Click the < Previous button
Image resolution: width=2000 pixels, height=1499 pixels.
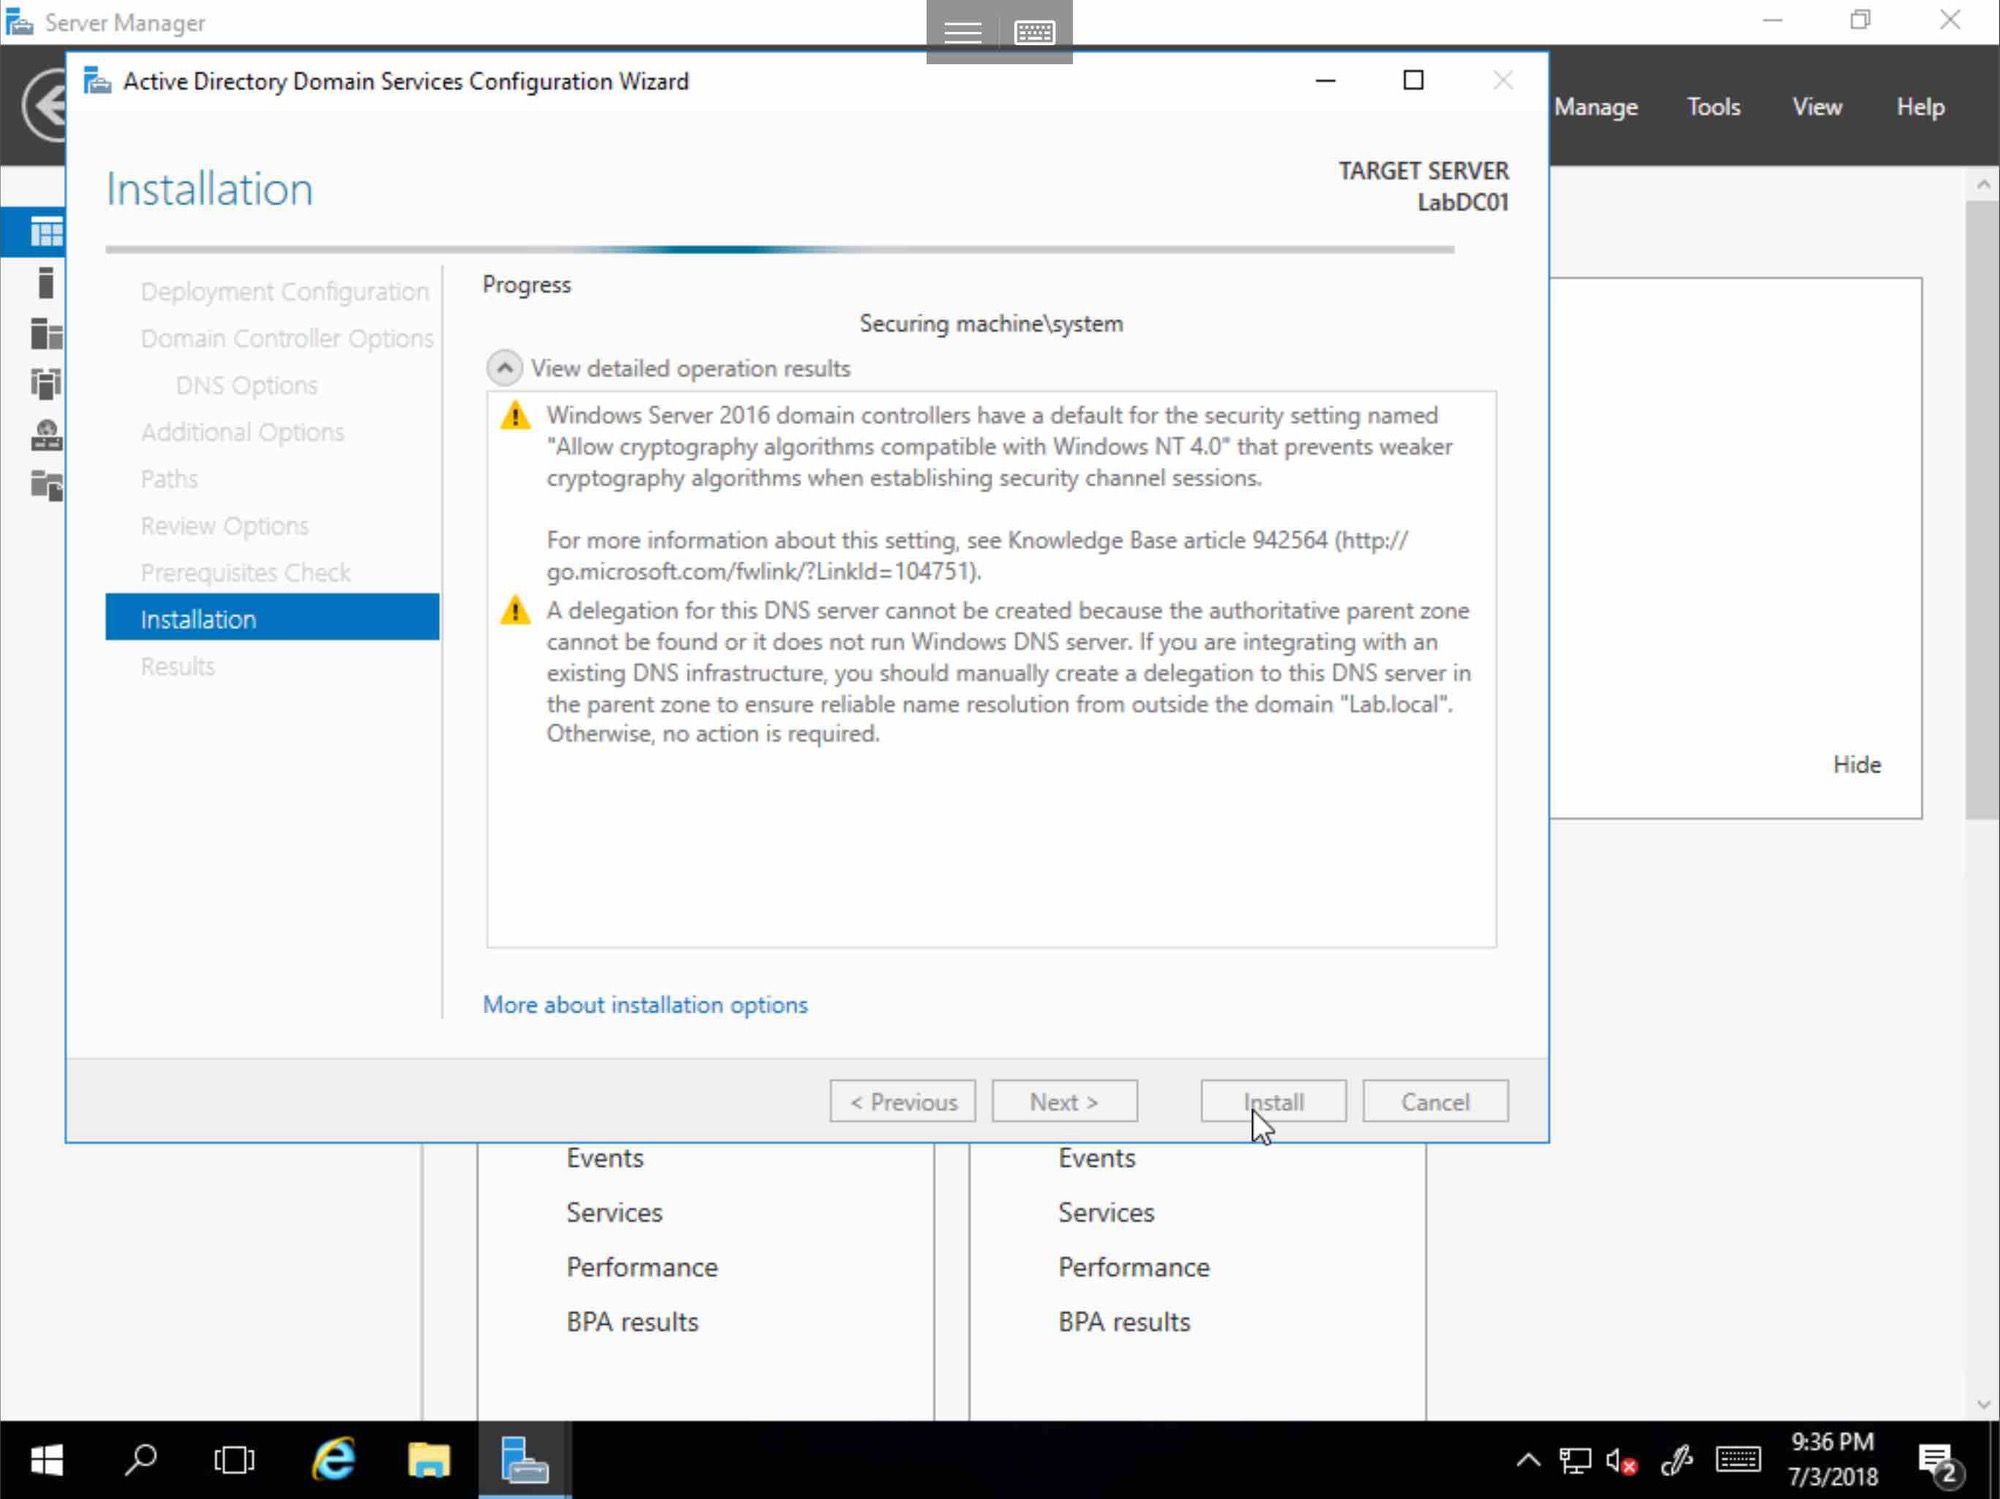click(x=902, y=1101)
